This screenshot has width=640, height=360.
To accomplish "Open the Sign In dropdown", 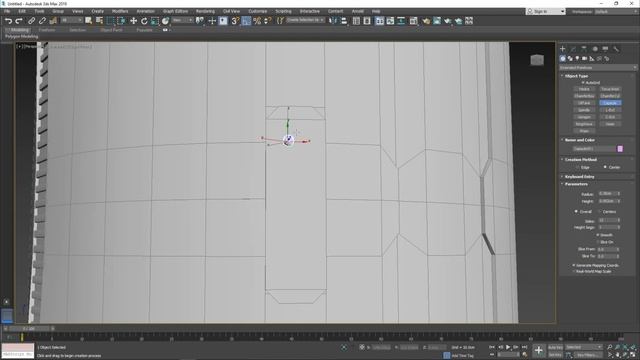I will coord(546,11).
